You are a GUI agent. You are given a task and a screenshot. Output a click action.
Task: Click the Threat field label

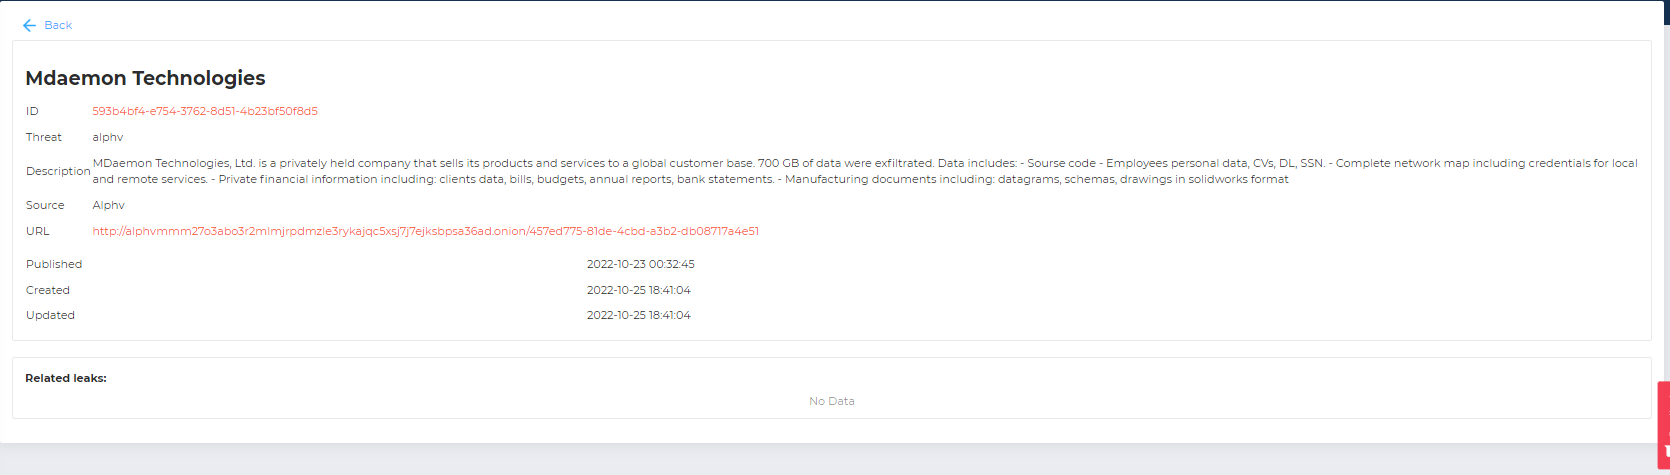coord(44,137)
